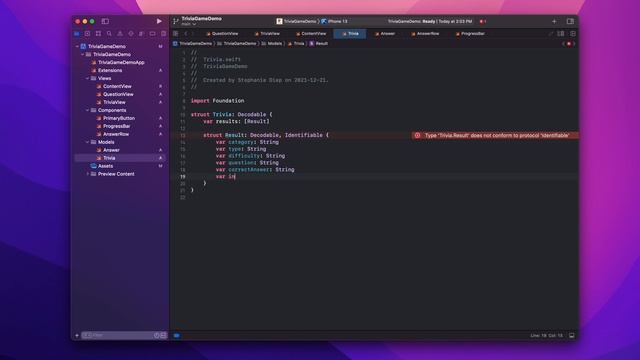Click the adjust editor options icon
Screen dimensions: 640x360
pyautogui.click(x=561, y=34)
